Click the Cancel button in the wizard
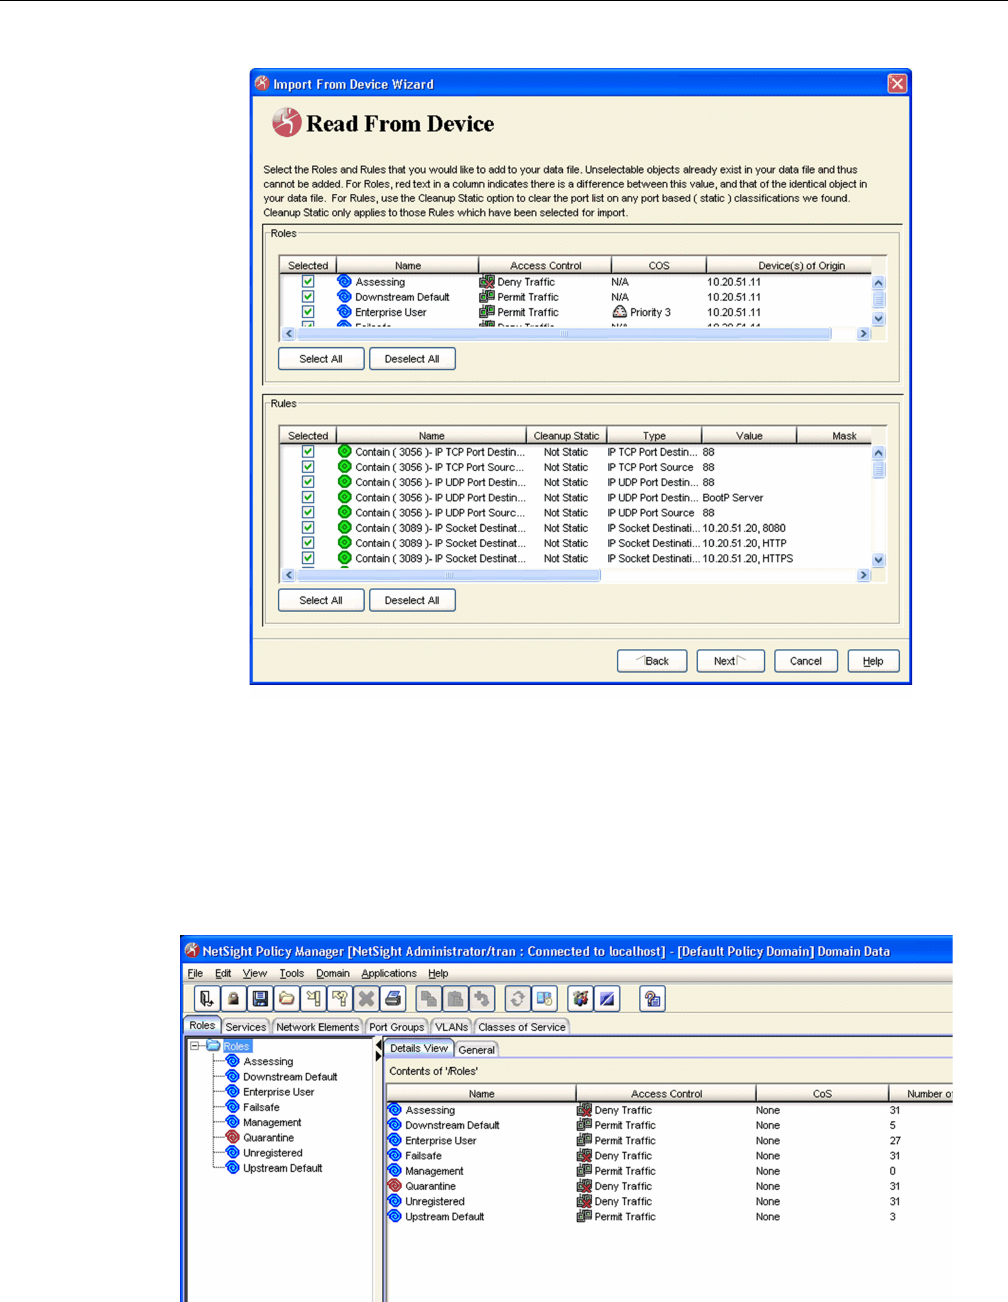The image size is (1008, 1302). 806,661
